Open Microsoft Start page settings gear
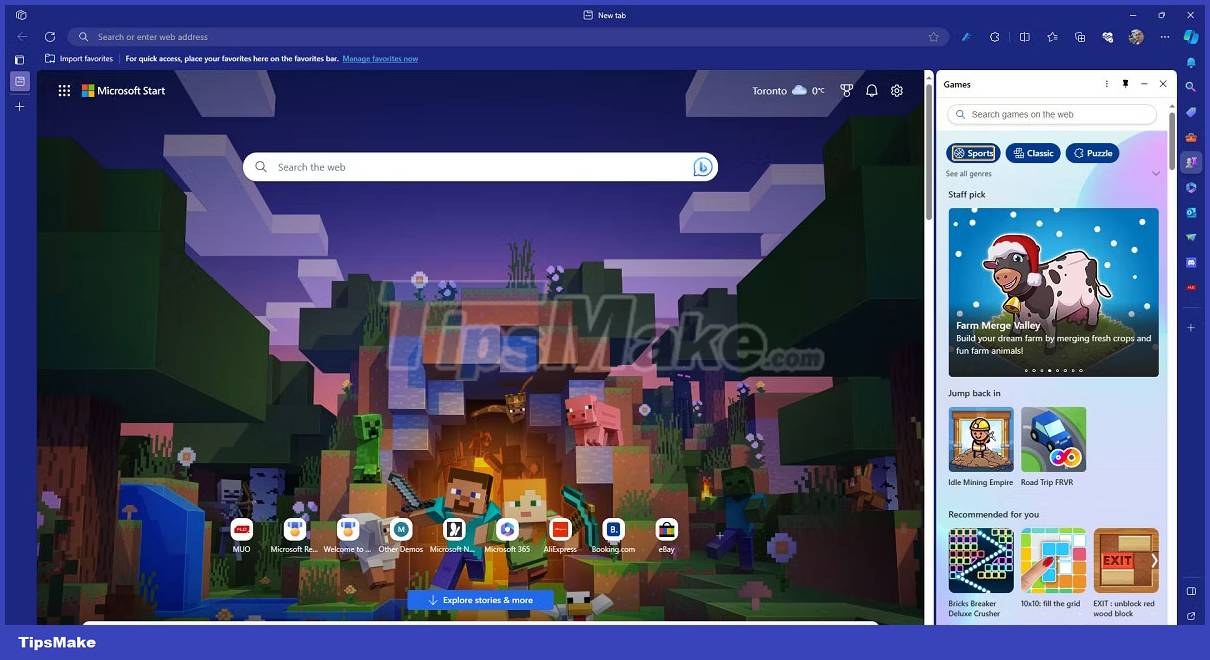The width and height of the screenshot is (1210, 660). click(896, 90)
